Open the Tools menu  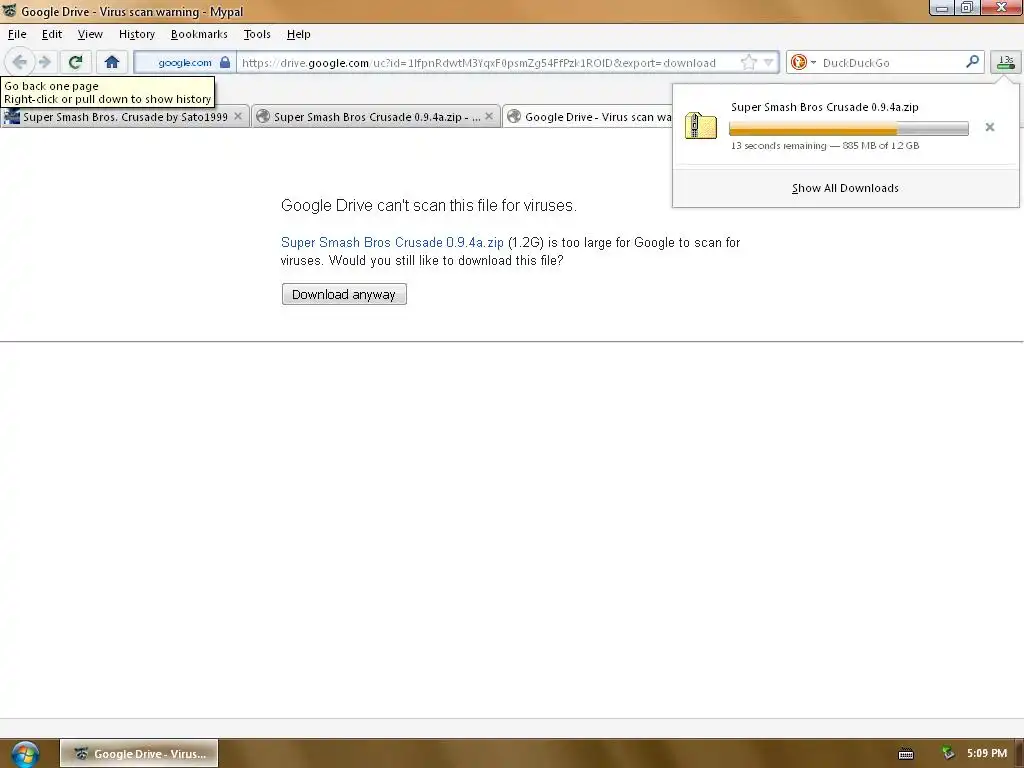(x=257, y=34)
